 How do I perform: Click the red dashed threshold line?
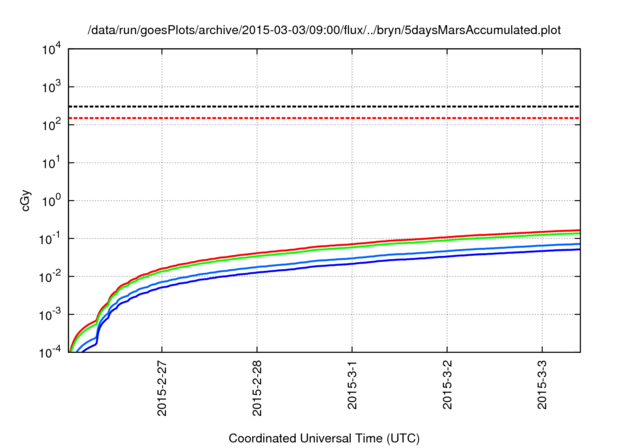pyautogui.click(x=324, y=118)
